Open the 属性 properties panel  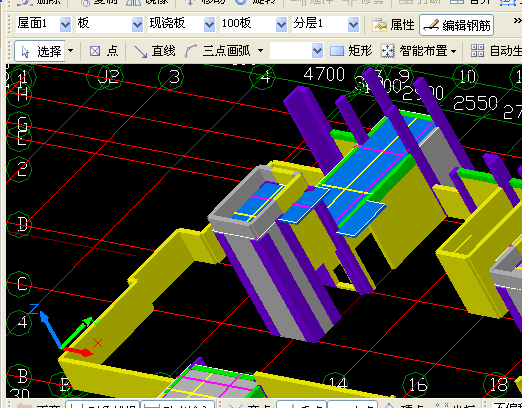pyautogui.click(x=393, y=25)
